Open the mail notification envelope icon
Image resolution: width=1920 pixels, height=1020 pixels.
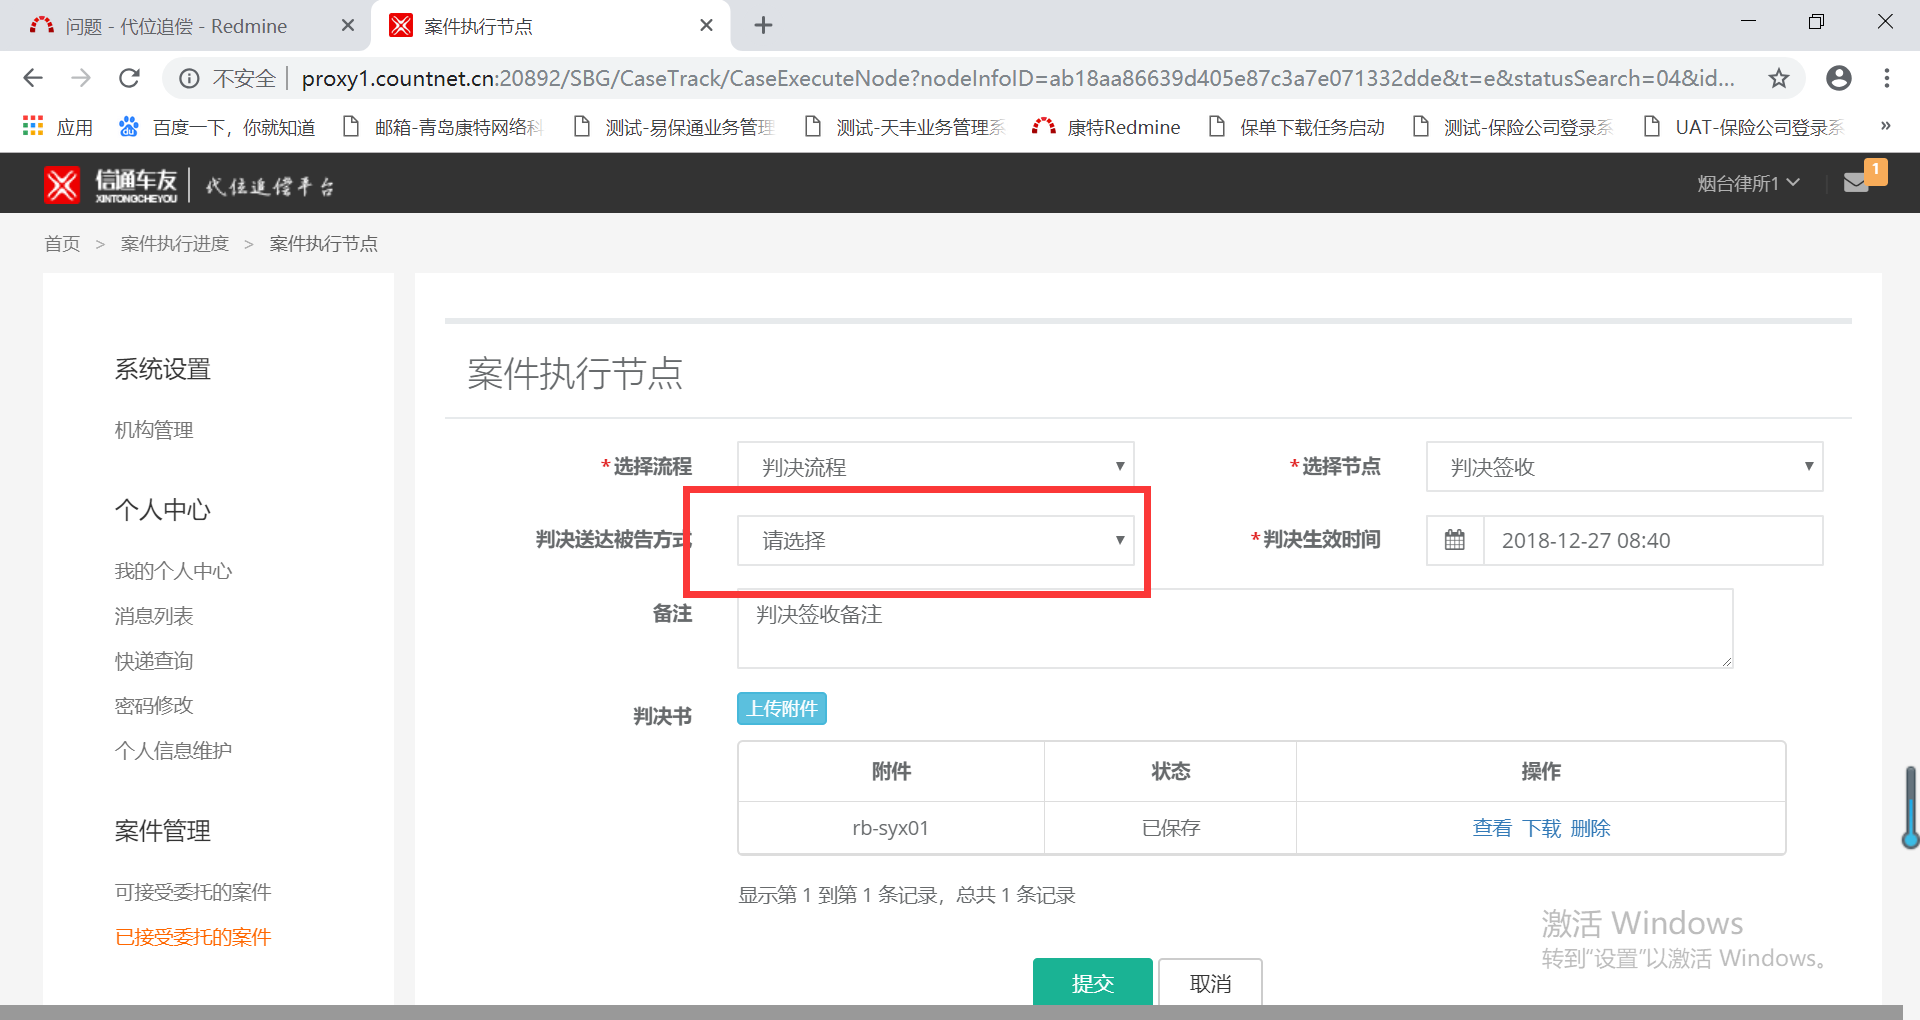(x=1856, y=182)
